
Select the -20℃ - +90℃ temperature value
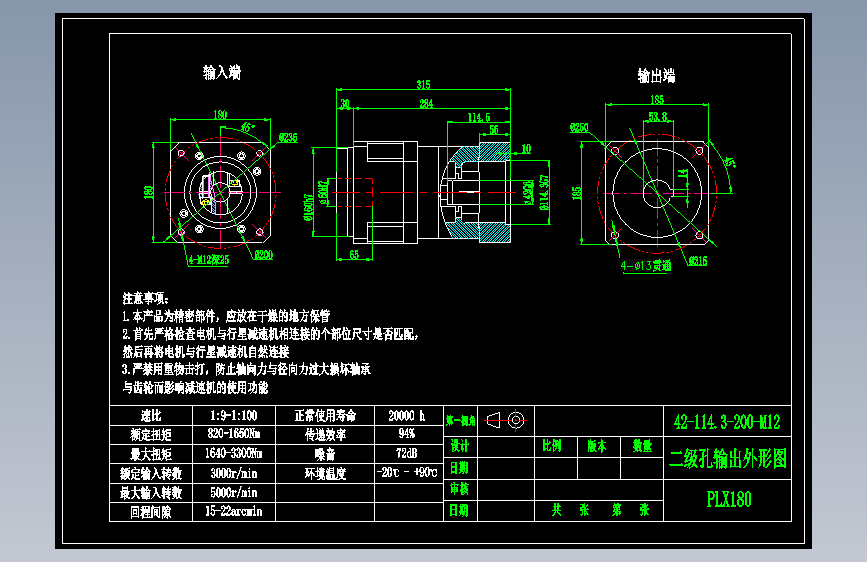coord(407,472)
